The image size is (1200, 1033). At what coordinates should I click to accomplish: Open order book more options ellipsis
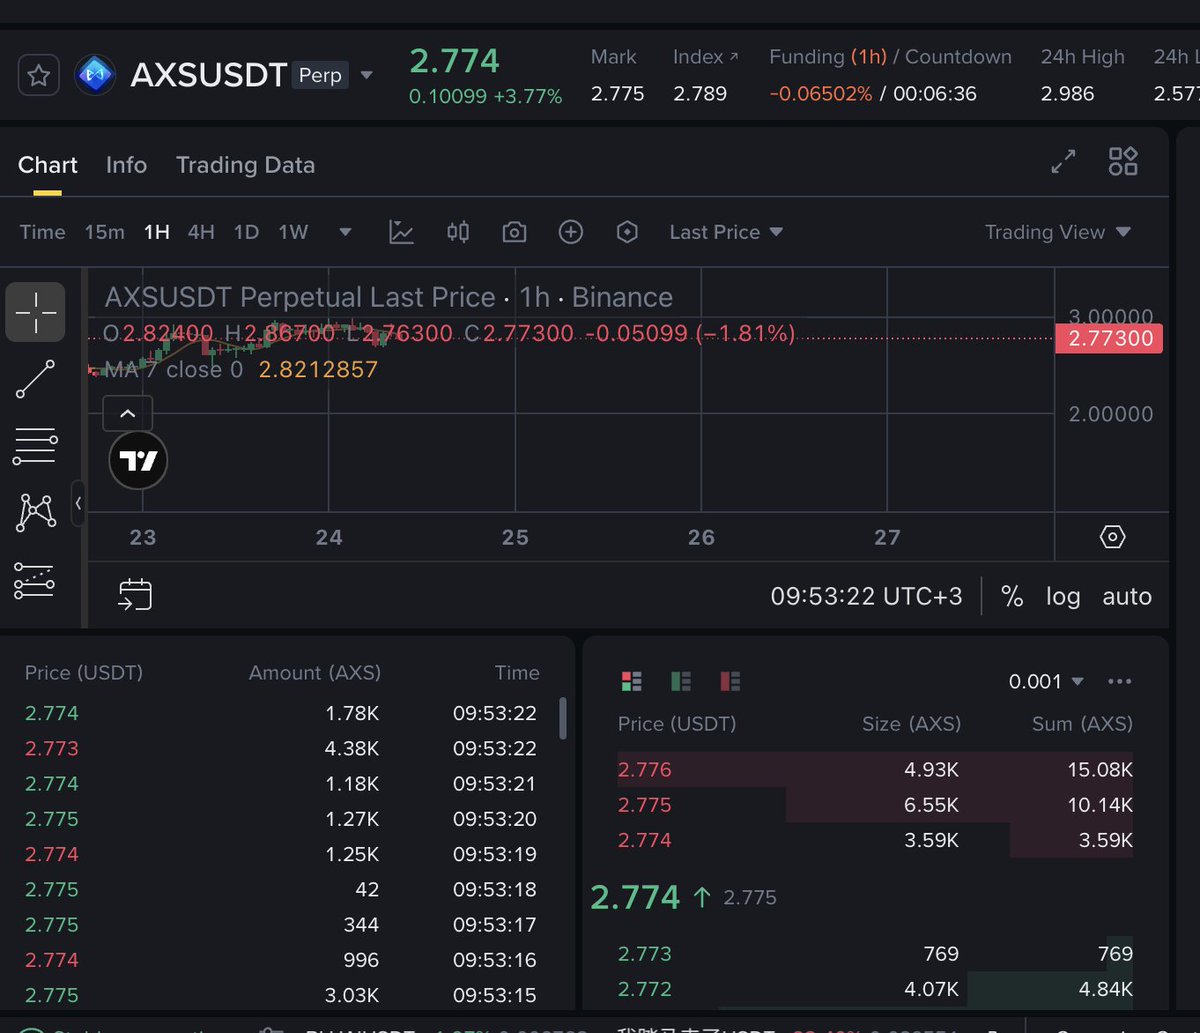tap(1120, 682)
